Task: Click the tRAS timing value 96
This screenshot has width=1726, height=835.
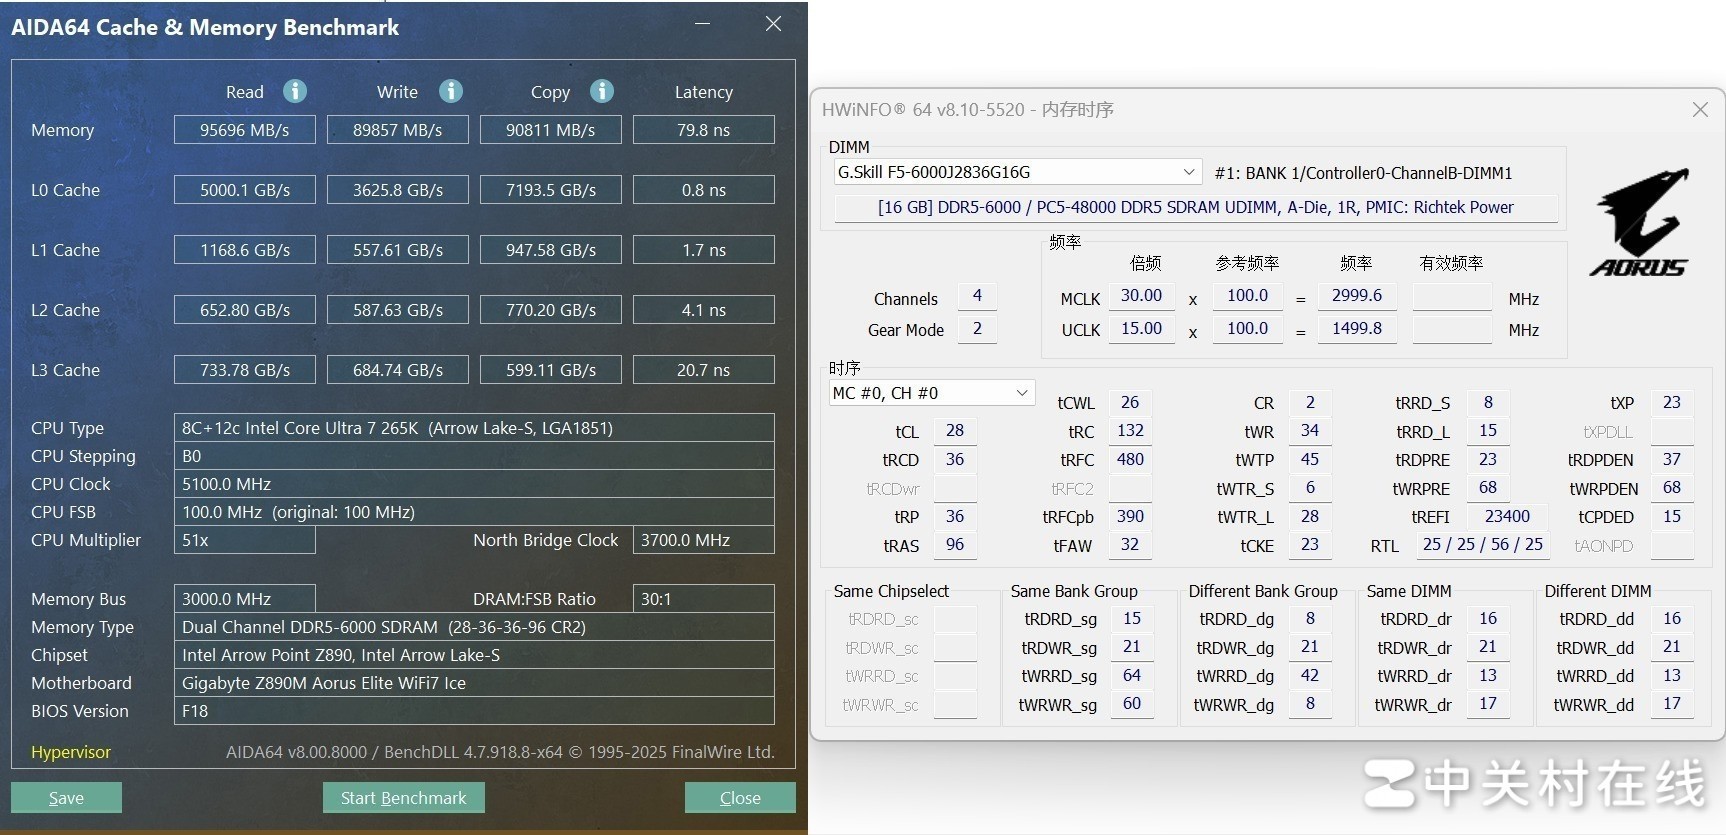Action: point(955,545)
